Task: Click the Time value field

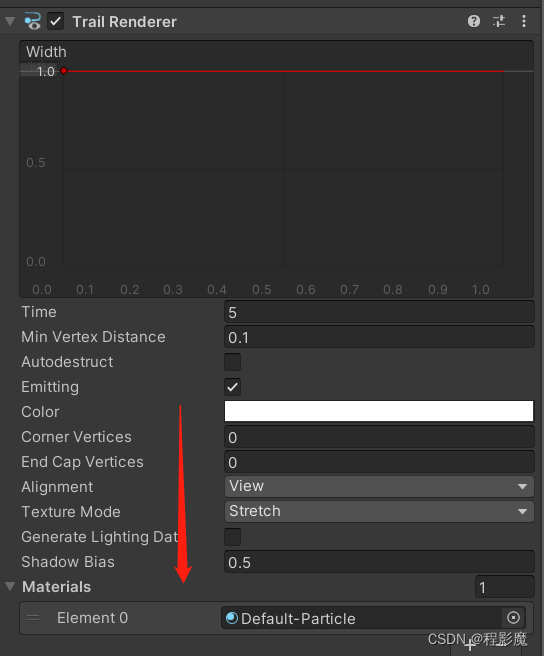Action: 379,312
